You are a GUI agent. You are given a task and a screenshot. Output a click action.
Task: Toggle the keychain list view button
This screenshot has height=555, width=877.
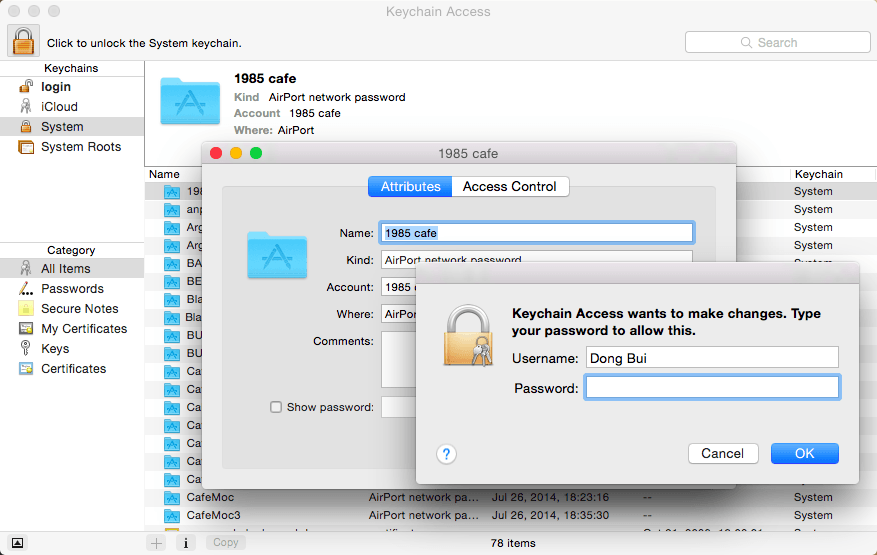point(18,543)
